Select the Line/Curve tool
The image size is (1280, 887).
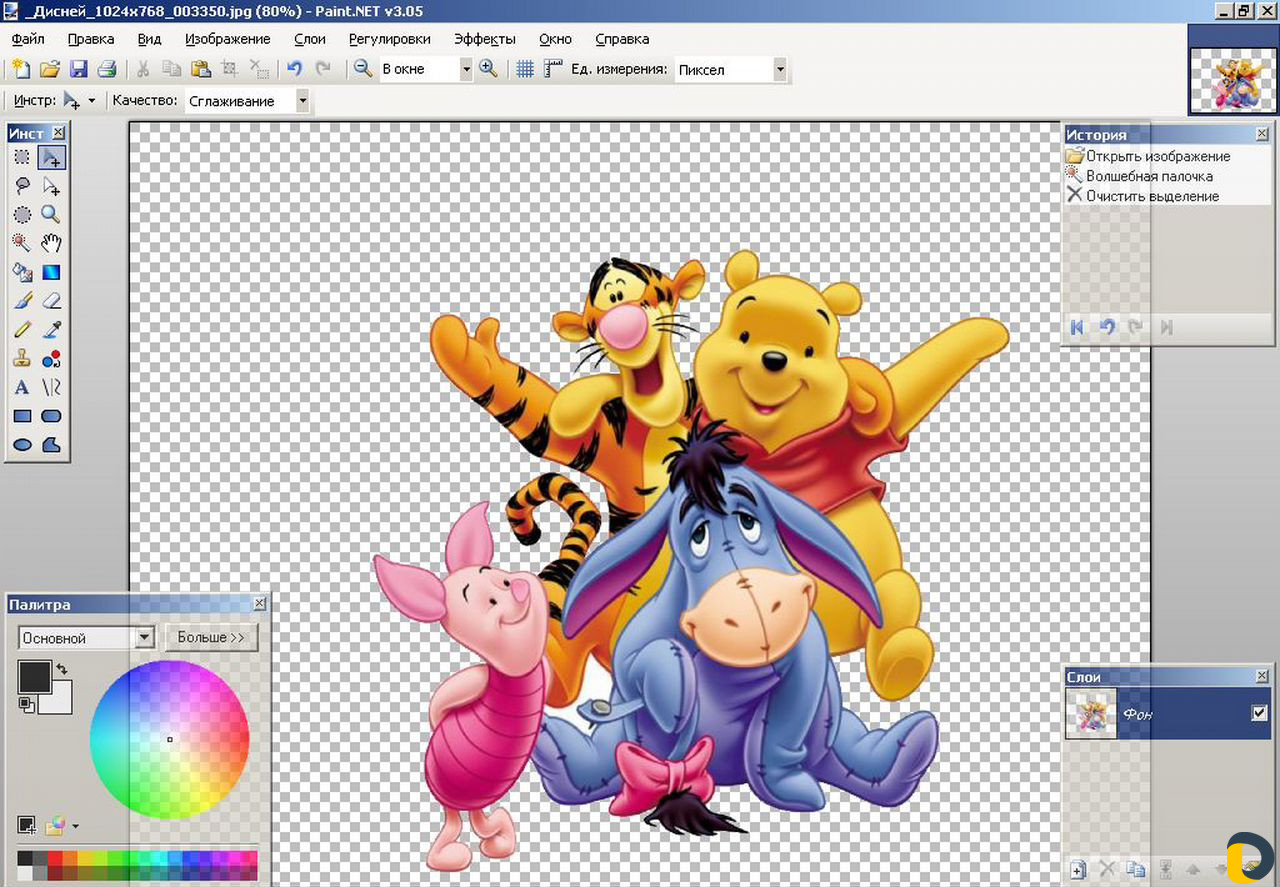tap(51, 387)
